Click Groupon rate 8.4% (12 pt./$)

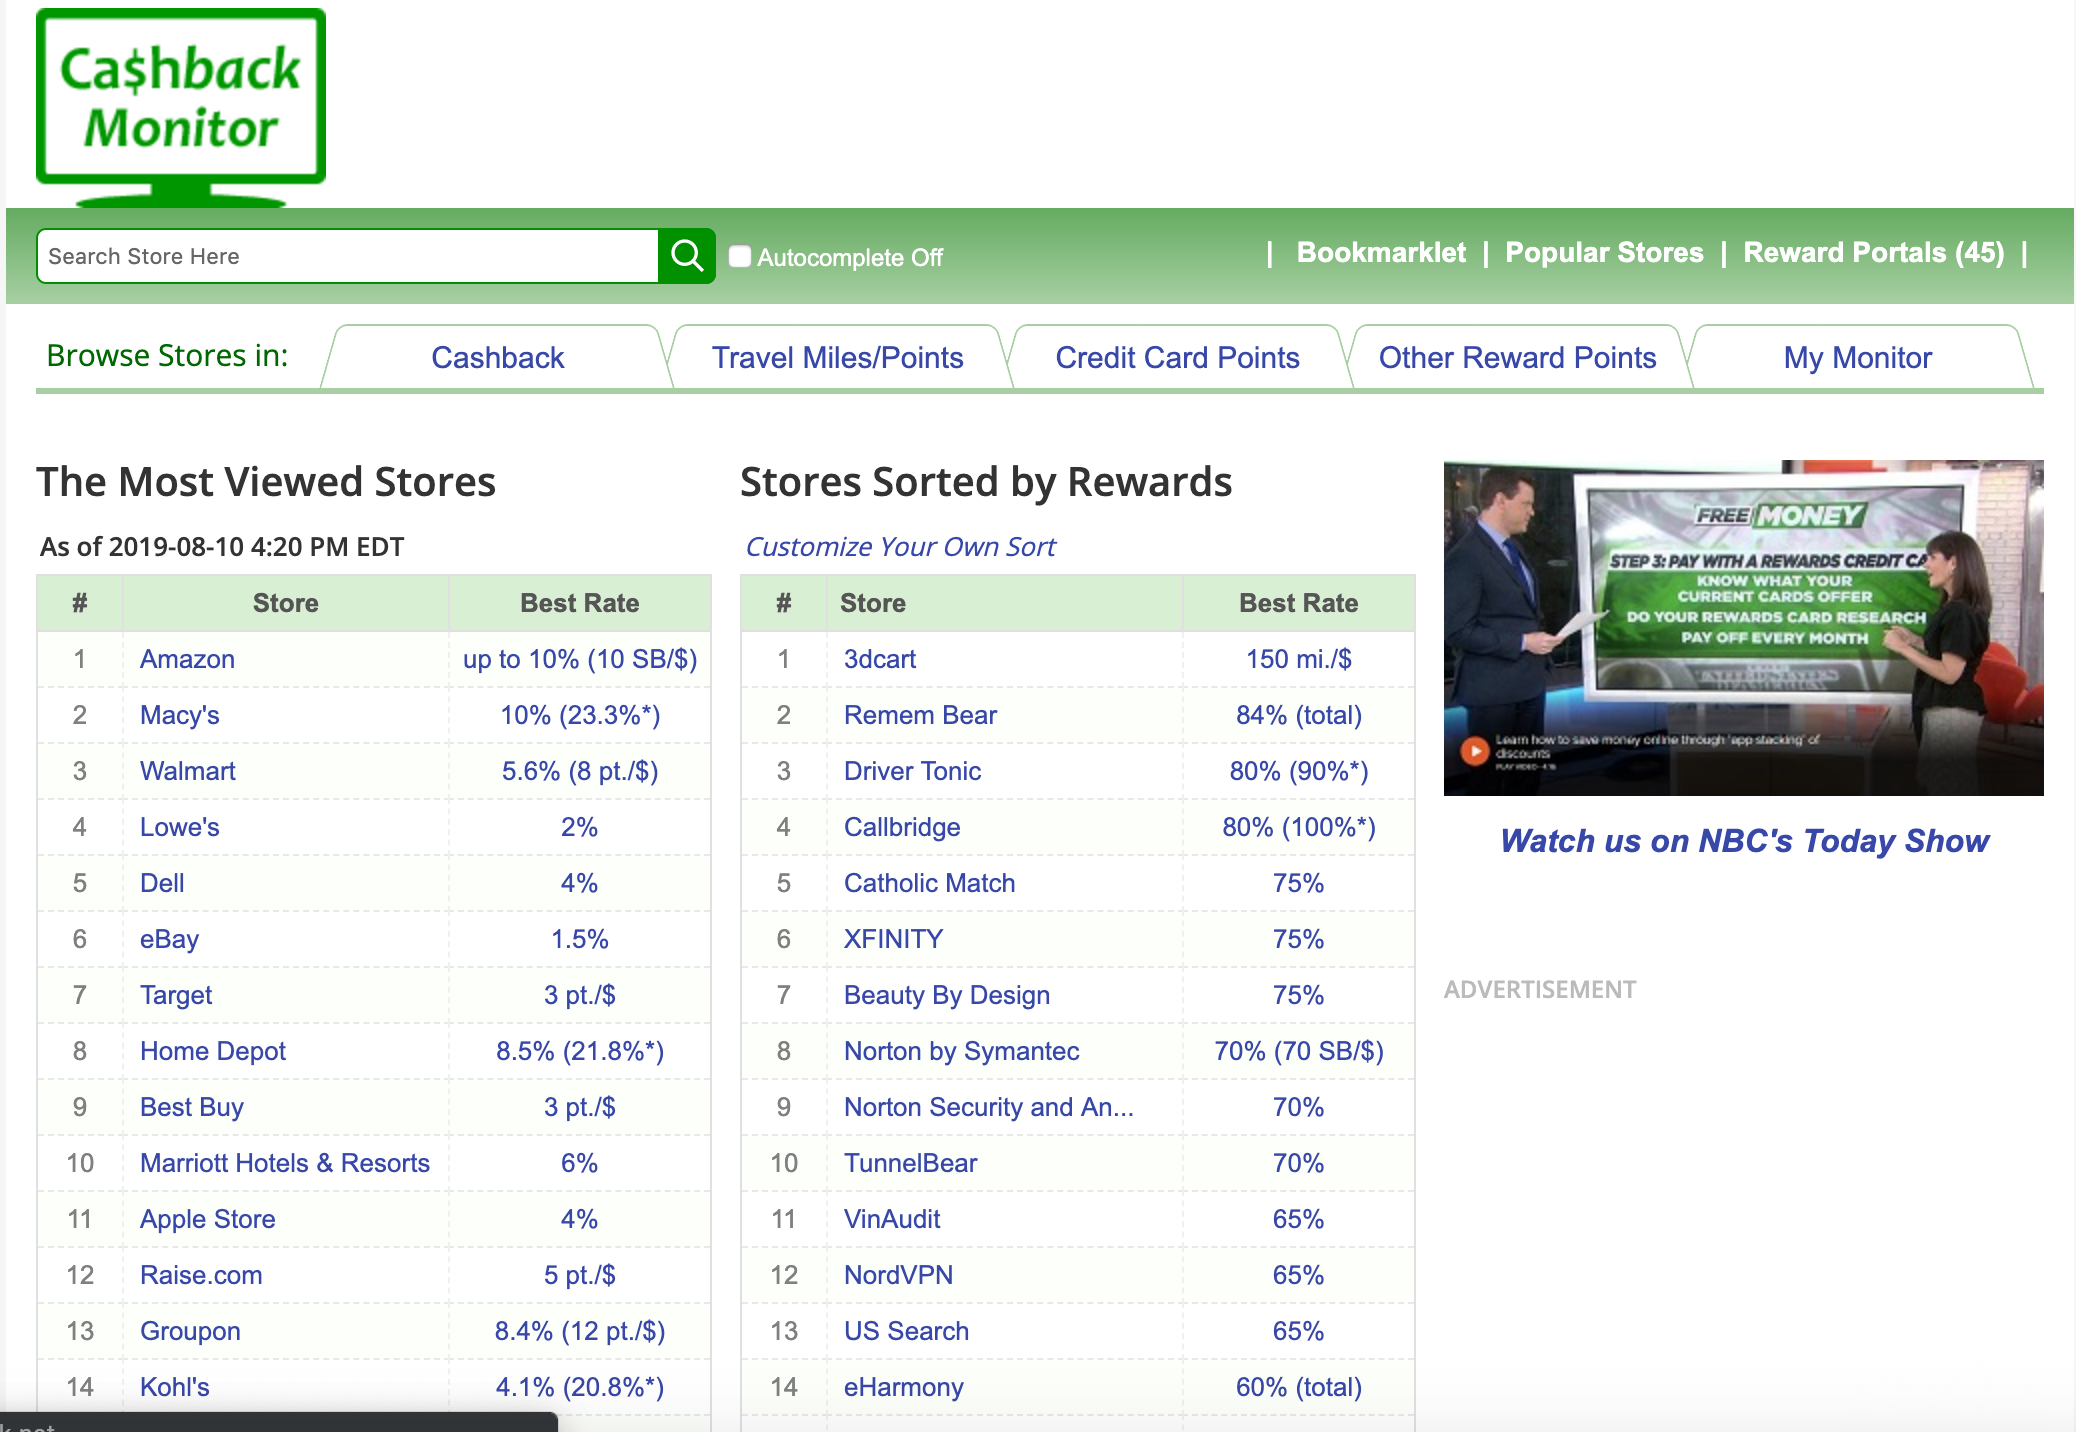click(x=580, y=1331)
